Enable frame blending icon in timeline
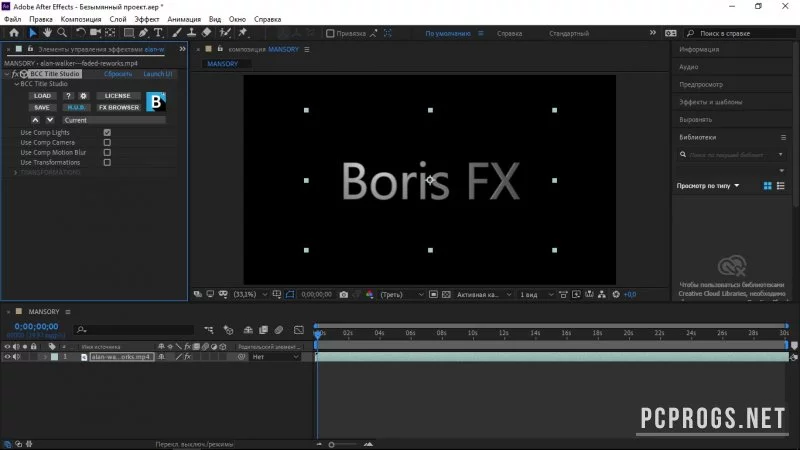The width and height of the screenshot is (800, 450). (263, 330)
